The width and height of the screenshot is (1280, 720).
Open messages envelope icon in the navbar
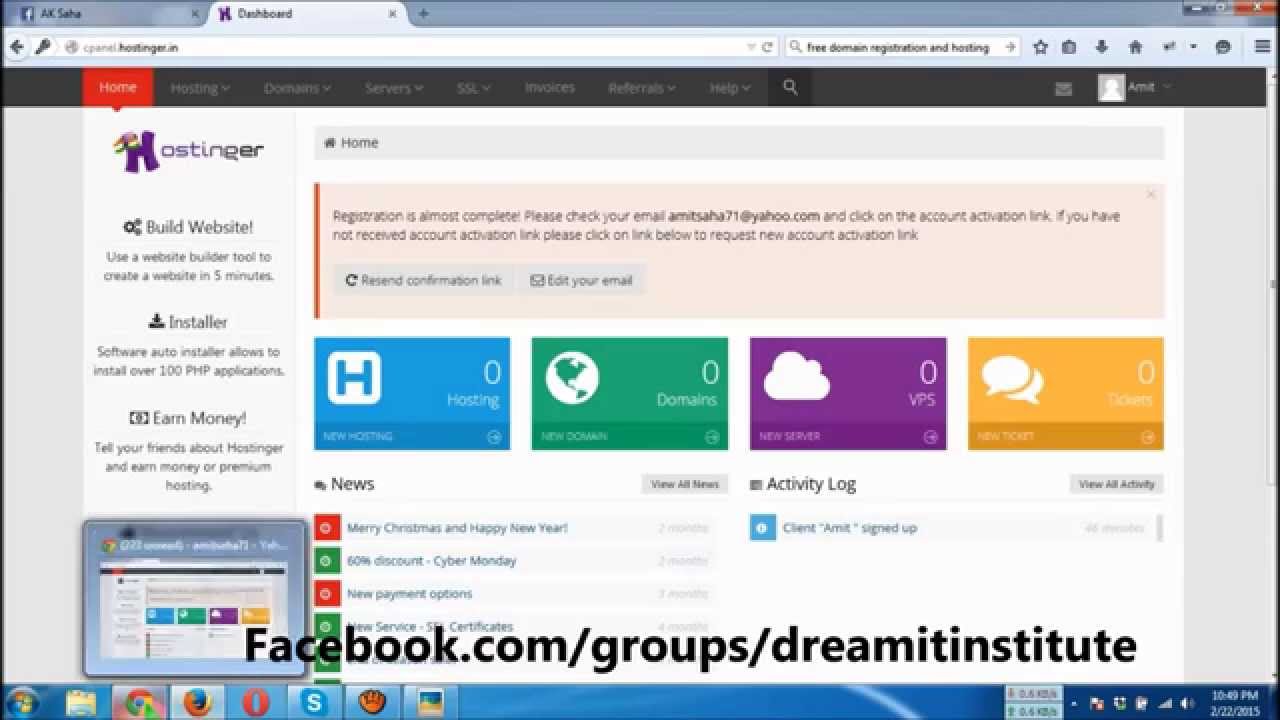click(x=1063, y=89)
